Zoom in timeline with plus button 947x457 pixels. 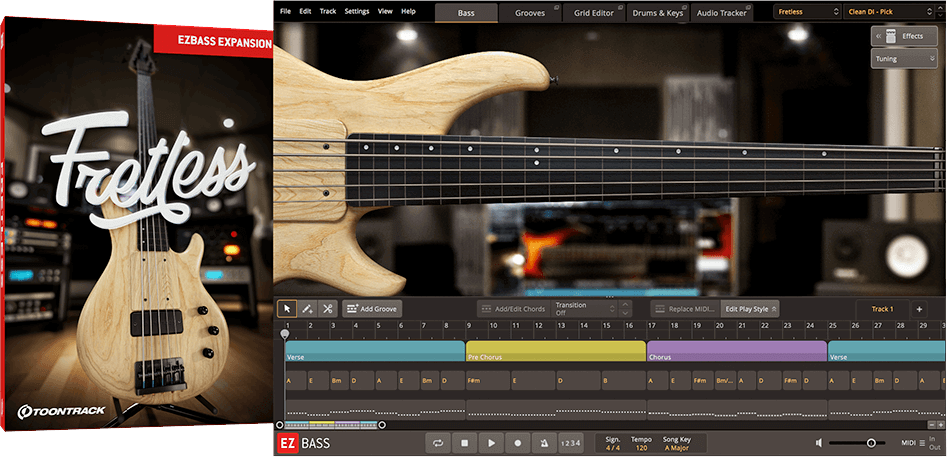click(x=940, y=425)
